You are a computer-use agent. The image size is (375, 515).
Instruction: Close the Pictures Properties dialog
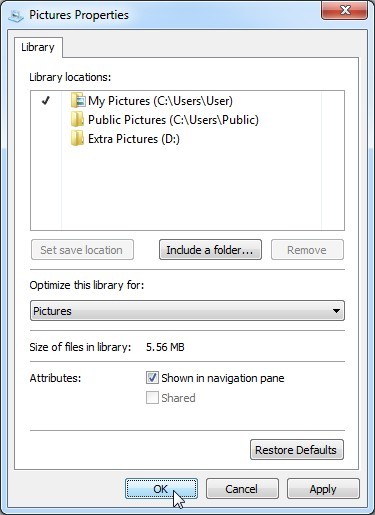345,10
